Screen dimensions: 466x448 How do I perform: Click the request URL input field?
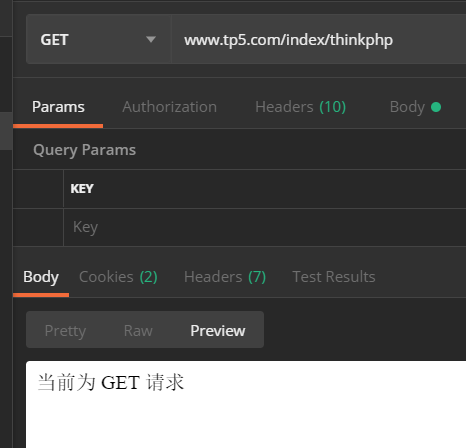tap(319, 39)
